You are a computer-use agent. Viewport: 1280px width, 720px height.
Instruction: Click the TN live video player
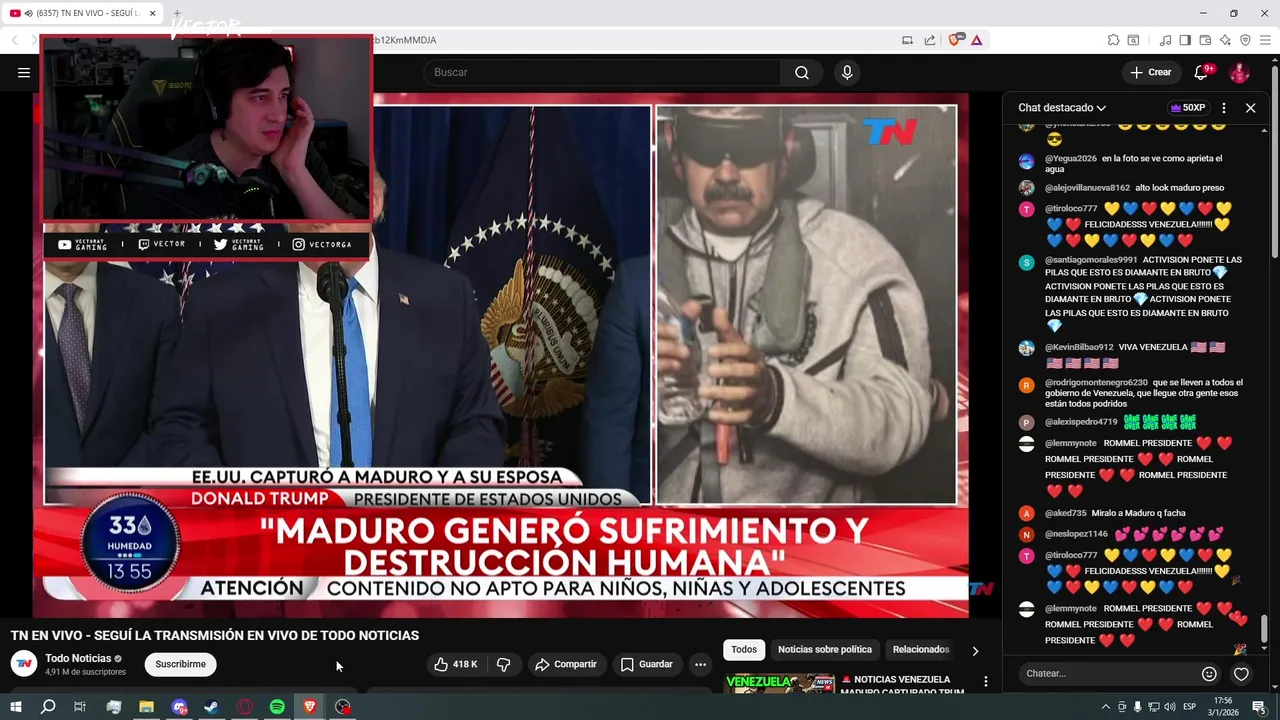pyautogui.click(x=500, y=355)
